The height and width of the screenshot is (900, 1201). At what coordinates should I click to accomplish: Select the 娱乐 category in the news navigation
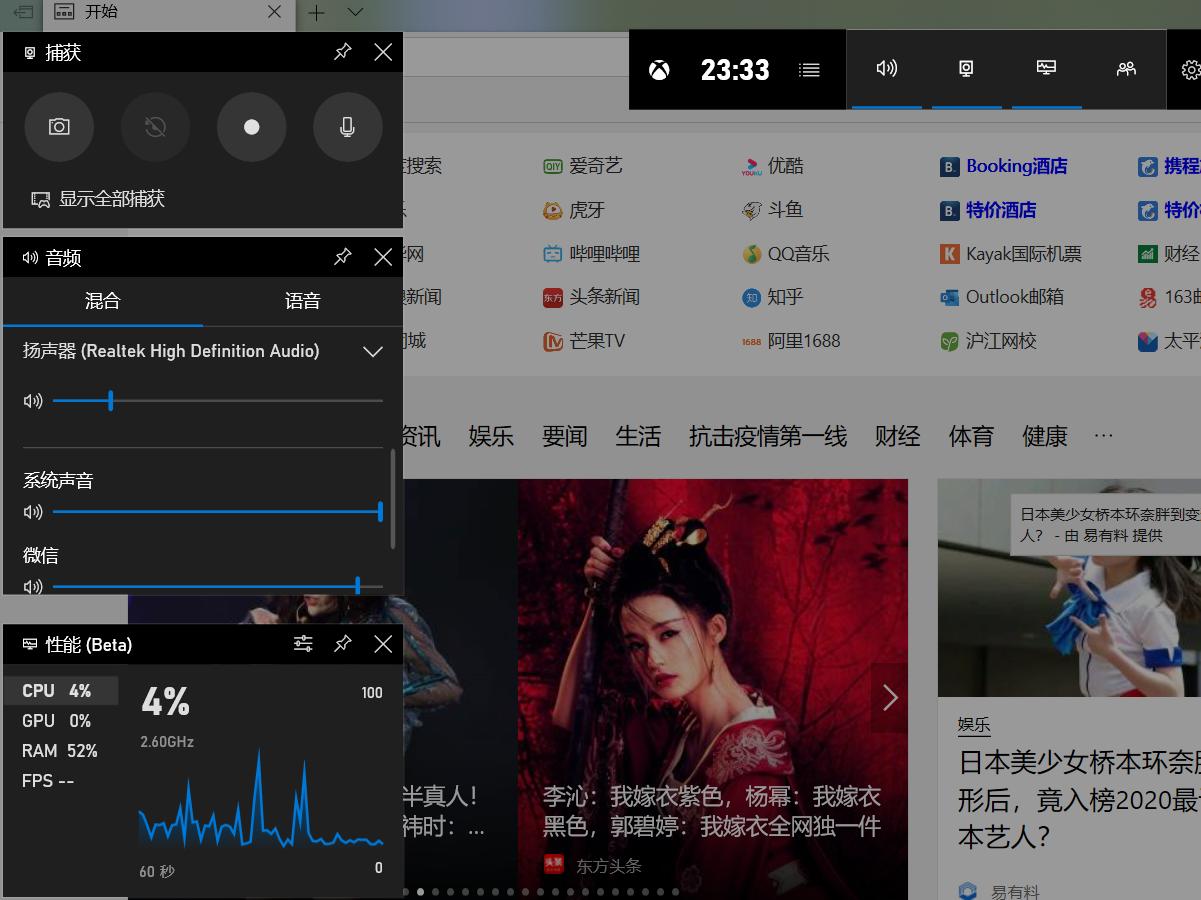coord(491,435)
